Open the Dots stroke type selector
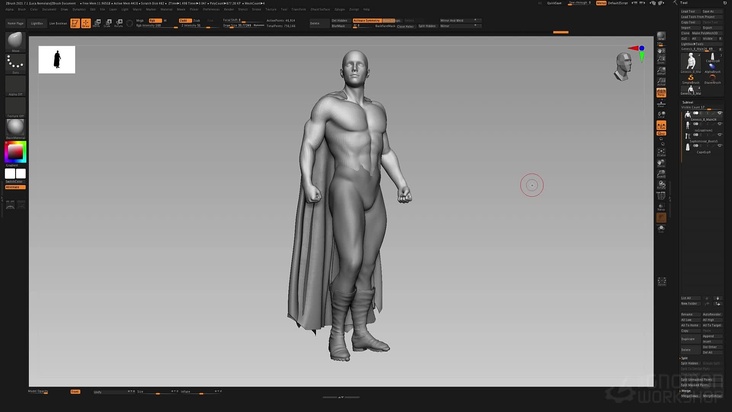The height and width of the screenshot is (412, 732). coord(15,63)
